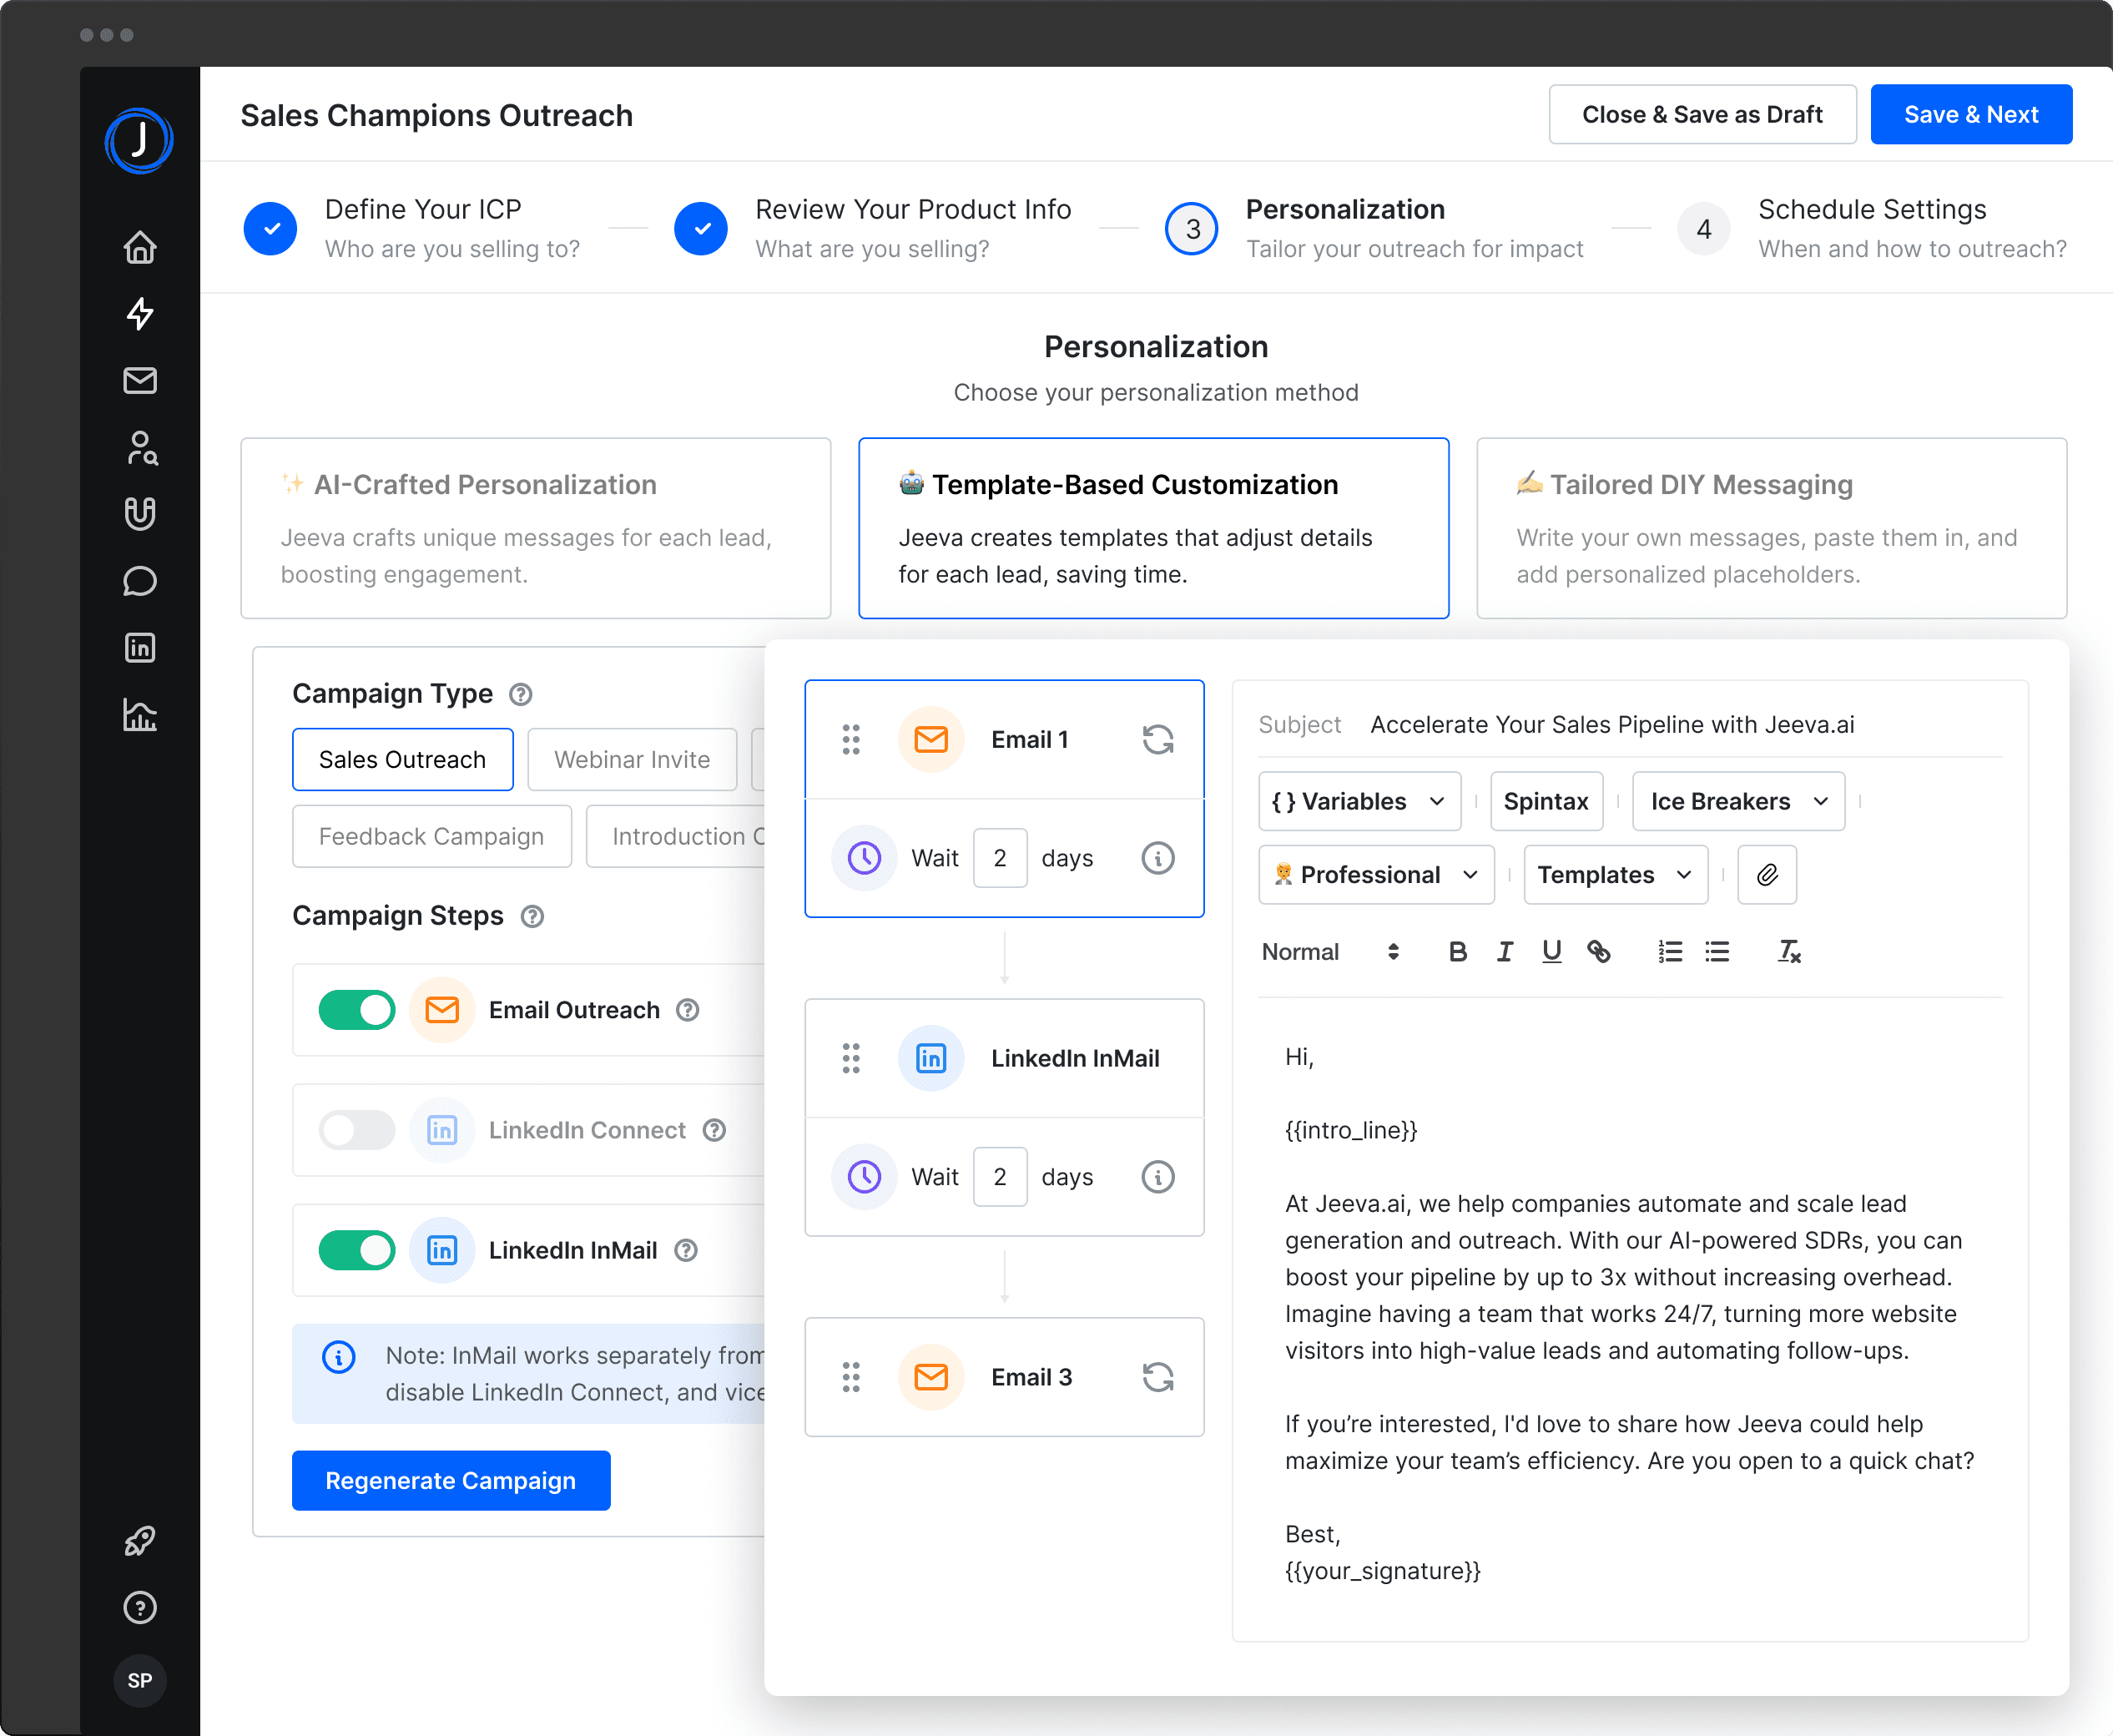Open the Professional tone dropdown
Image resolution: width=2113 pixels, height=1736 pixels.
[x=1376, y=875]
